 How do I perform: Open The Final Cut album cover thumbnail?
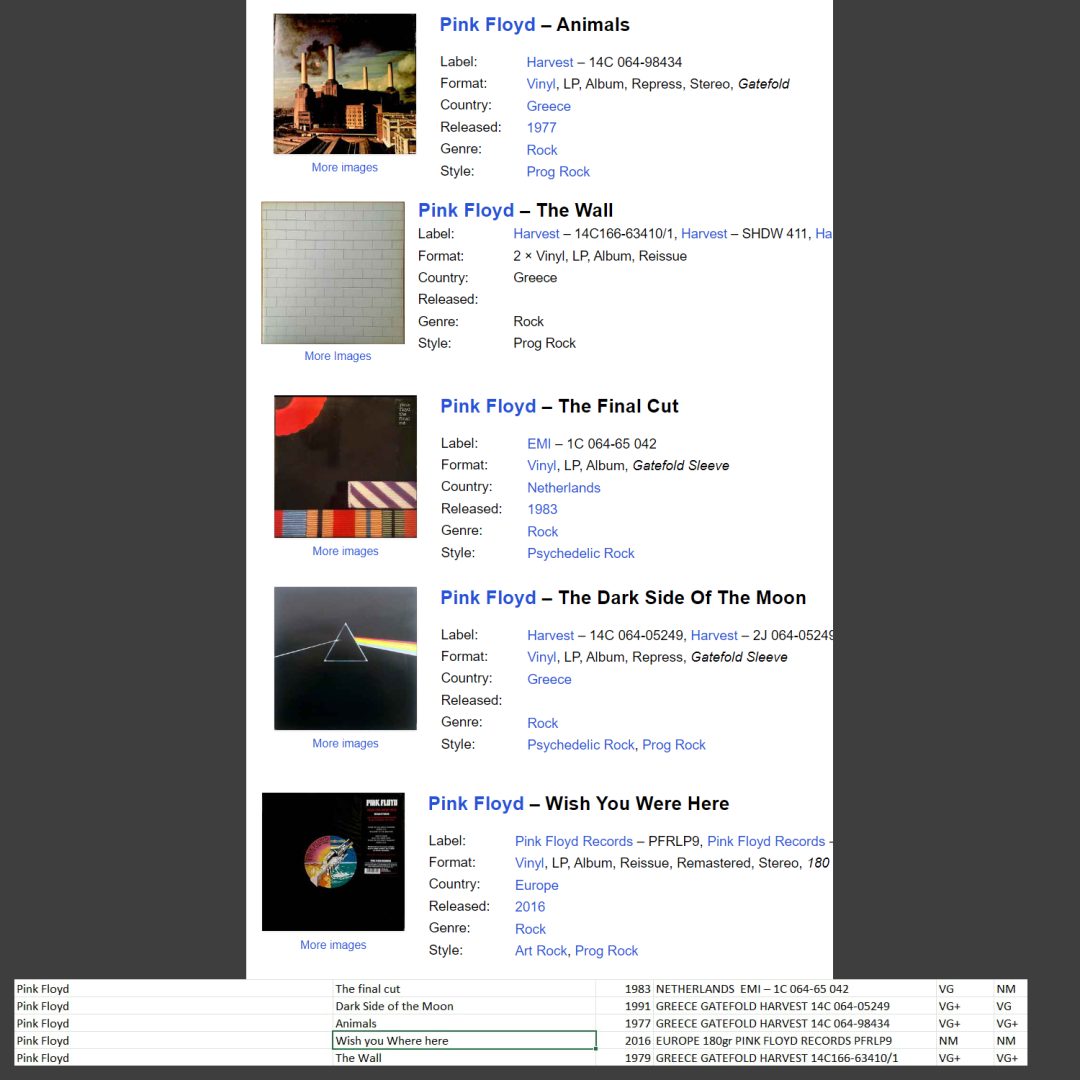tap(345, 466)
